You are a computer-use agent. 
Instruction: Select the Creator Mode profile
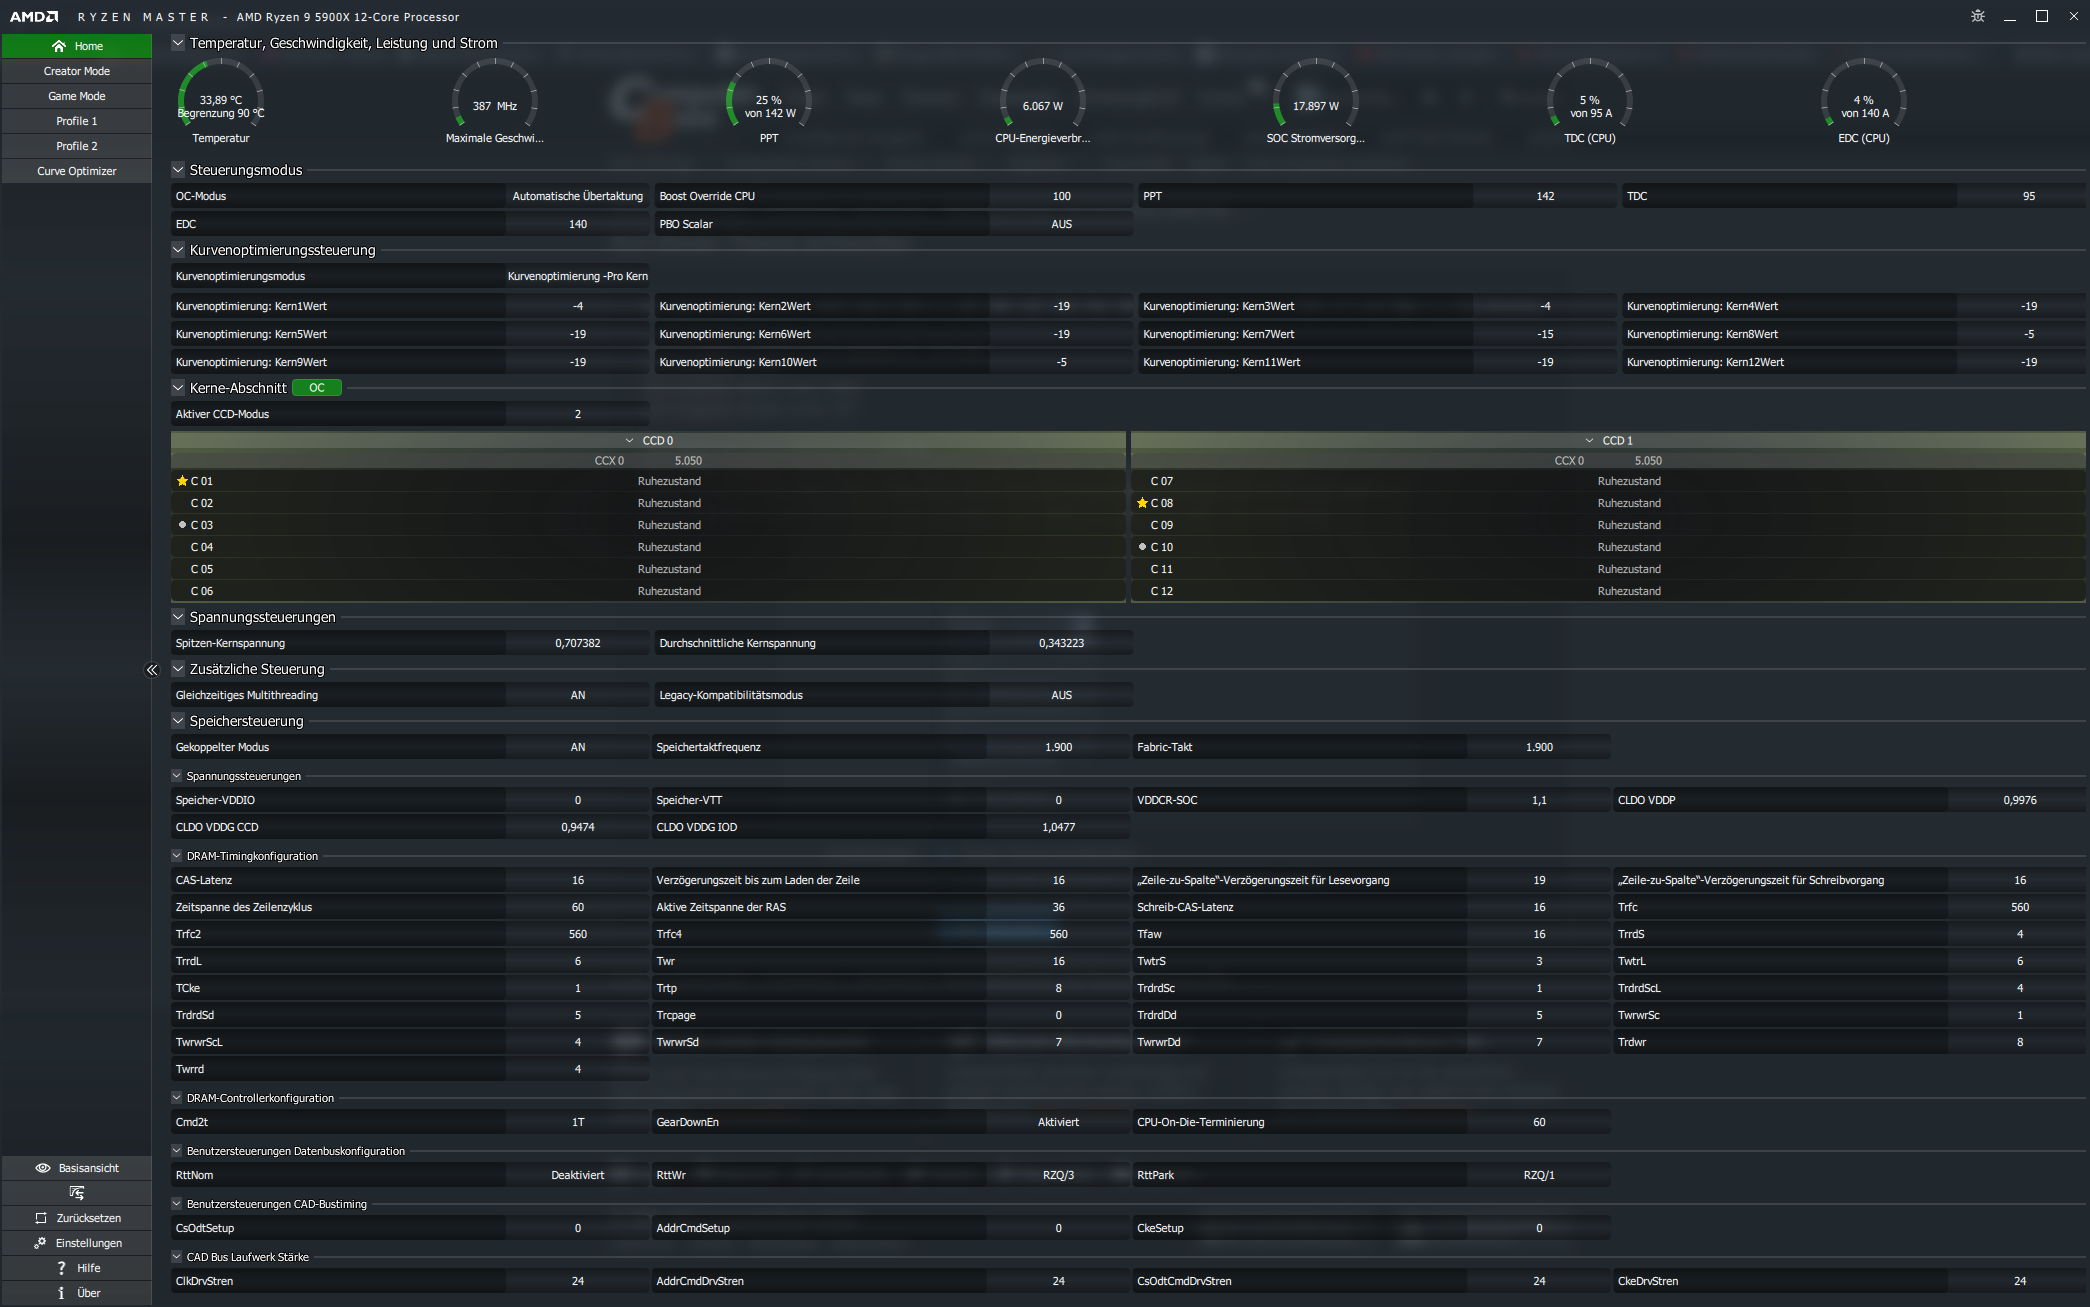(x=77, y=71)
